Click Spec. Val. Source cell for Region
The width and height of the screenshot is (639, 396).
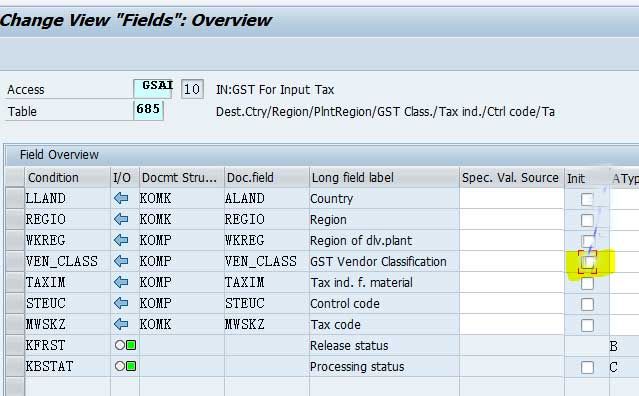[511, 220]
